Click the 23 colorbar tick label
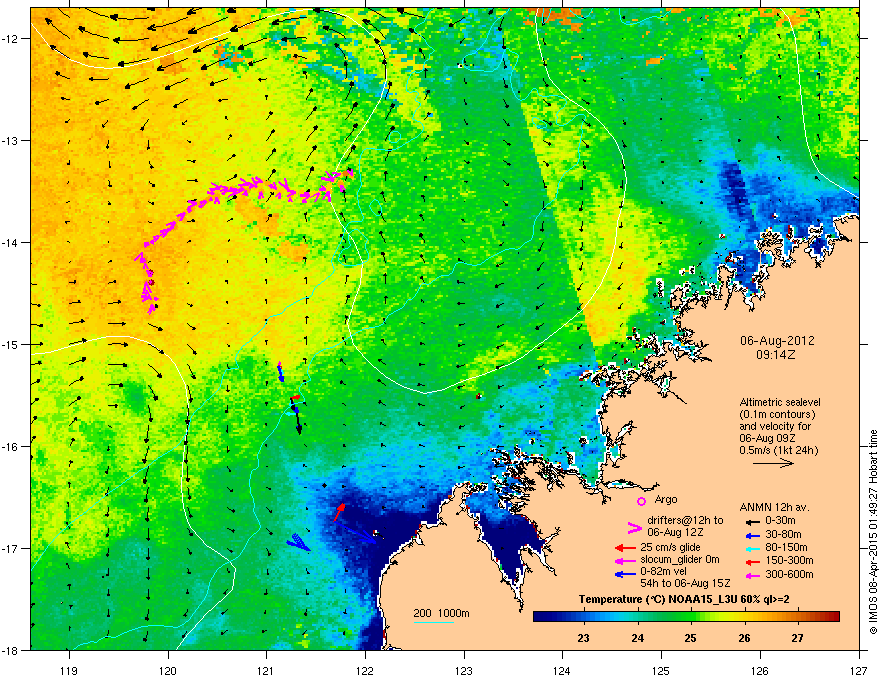The image size is (880, 680). pyautogui.click(x=584, y=638)
